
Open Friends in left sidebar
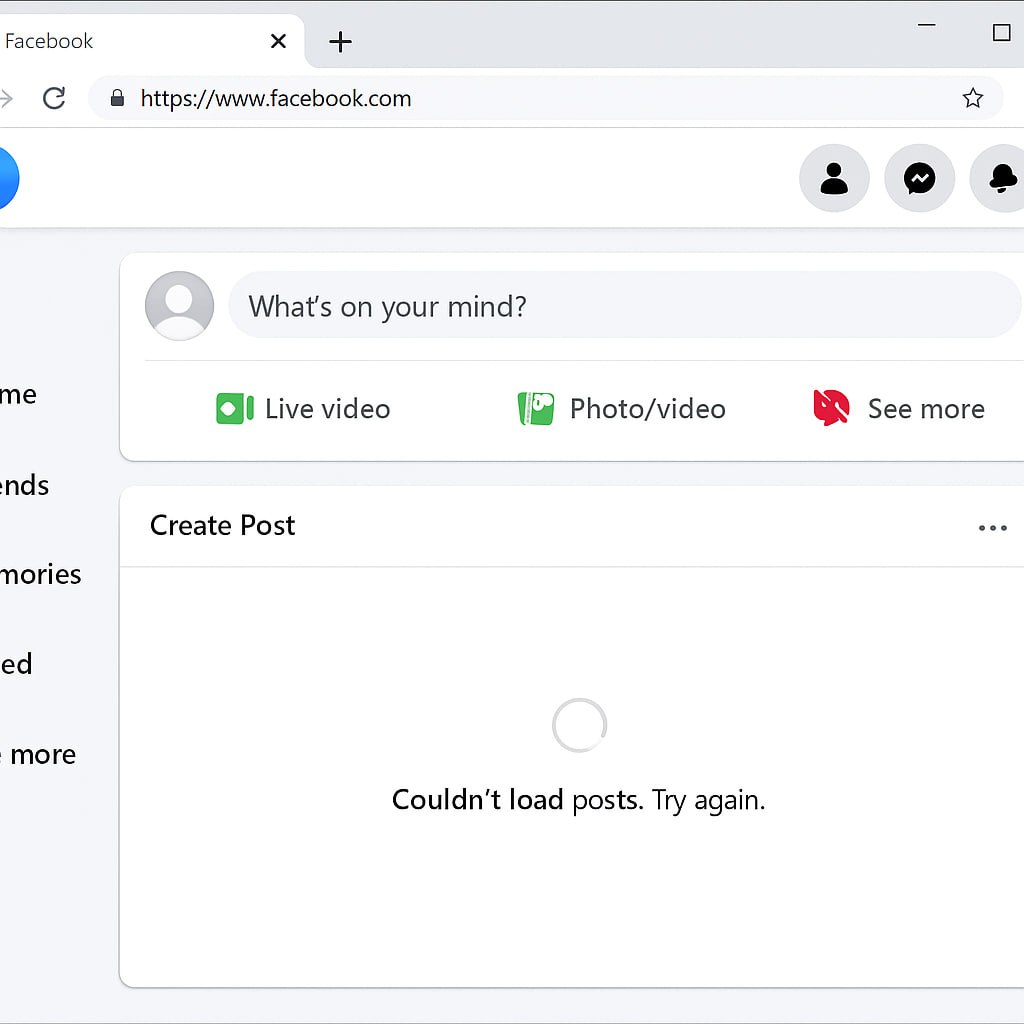pos(24,485)
